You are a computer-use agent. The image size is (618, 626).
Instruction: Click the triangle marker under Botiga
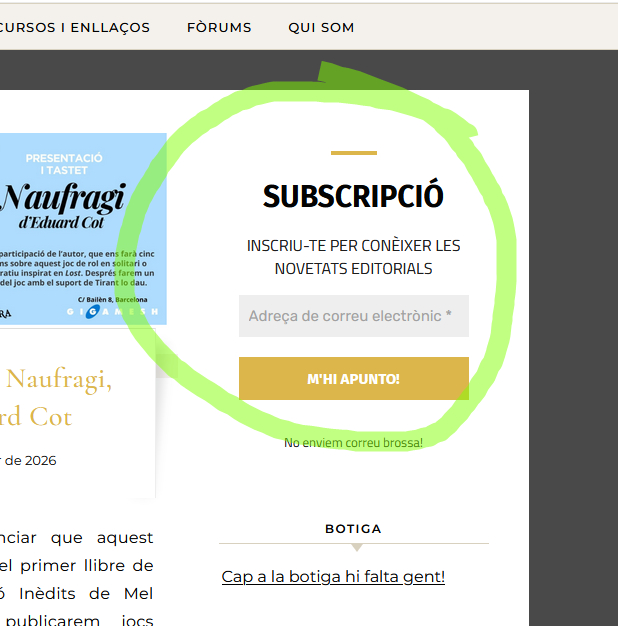click(357, 547)
